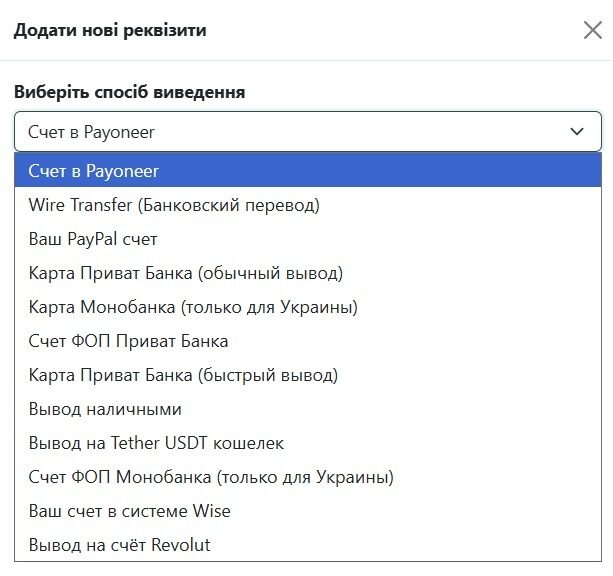Click the word Revolut in last option
The height and width of the screenshot is (576, 613).
coord(181,545)
